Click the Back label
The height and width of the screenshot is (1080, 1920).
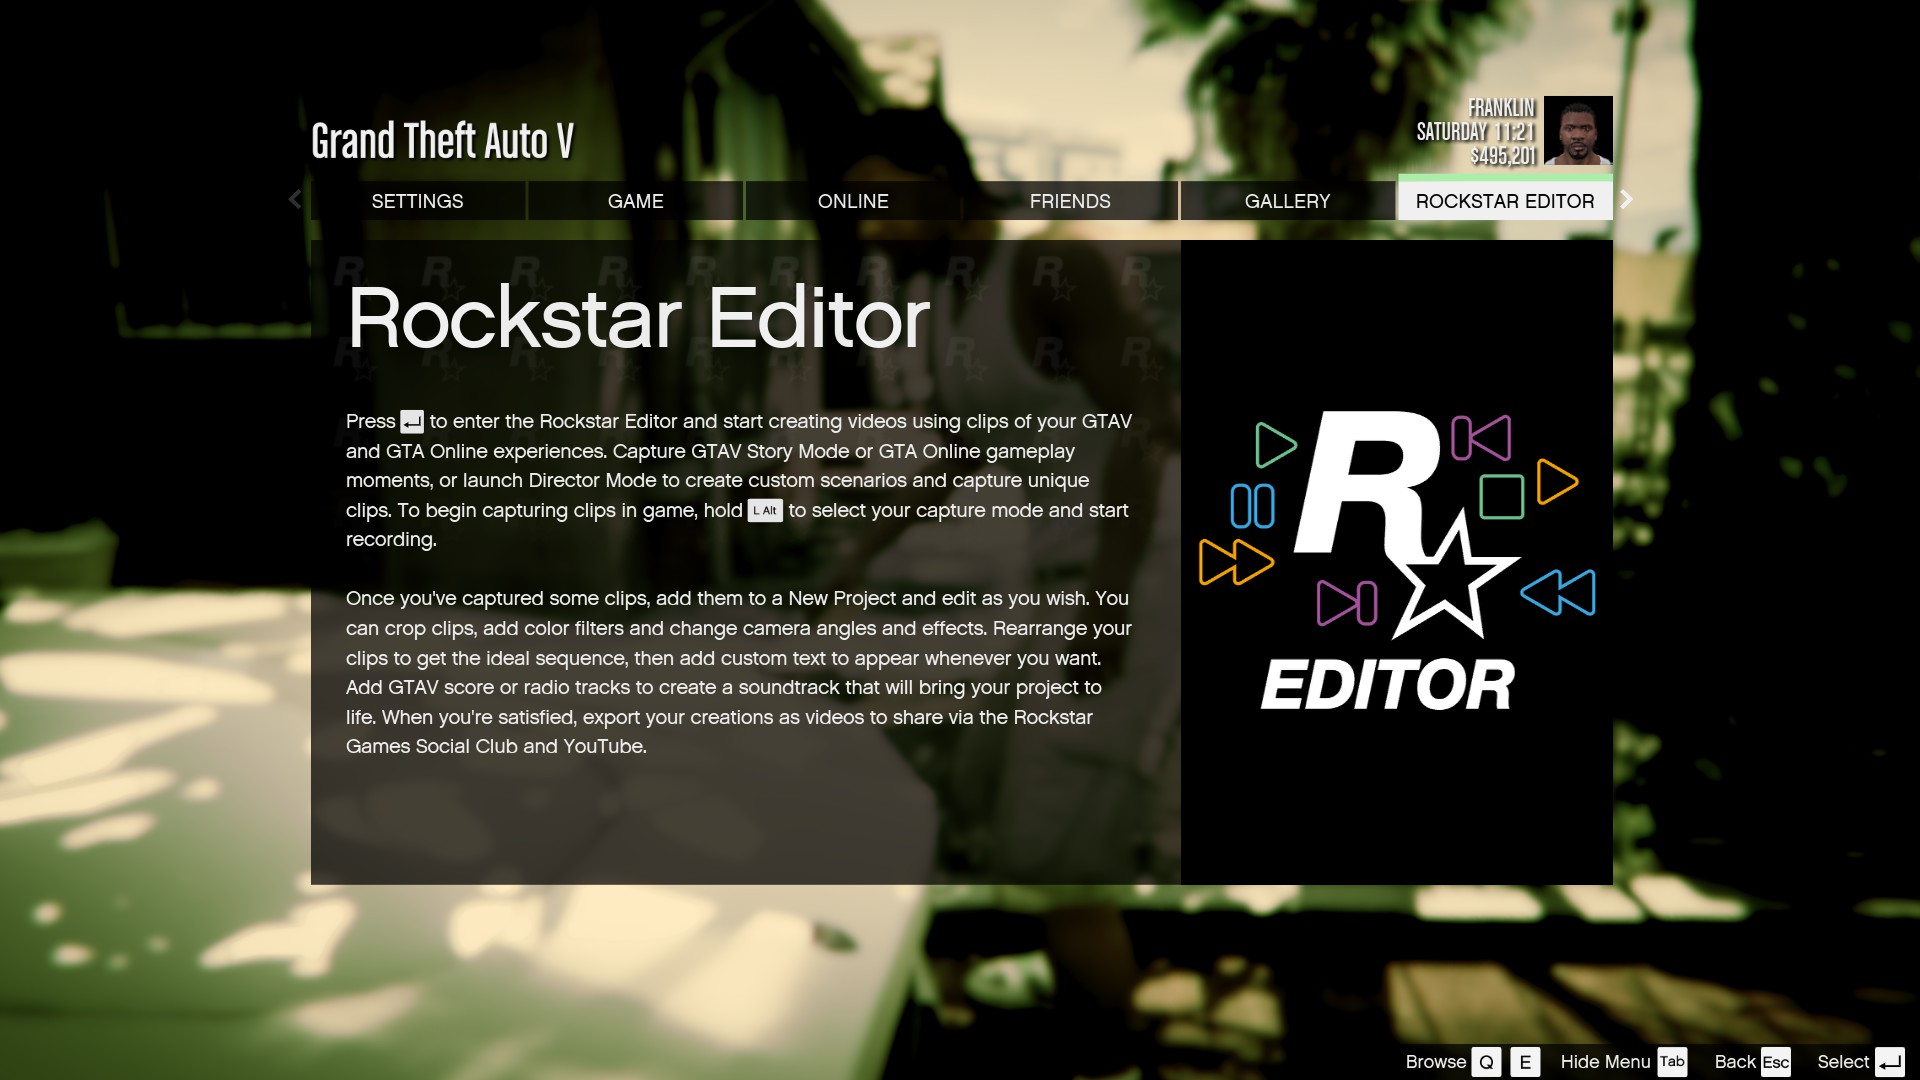click(1735, 1062)
